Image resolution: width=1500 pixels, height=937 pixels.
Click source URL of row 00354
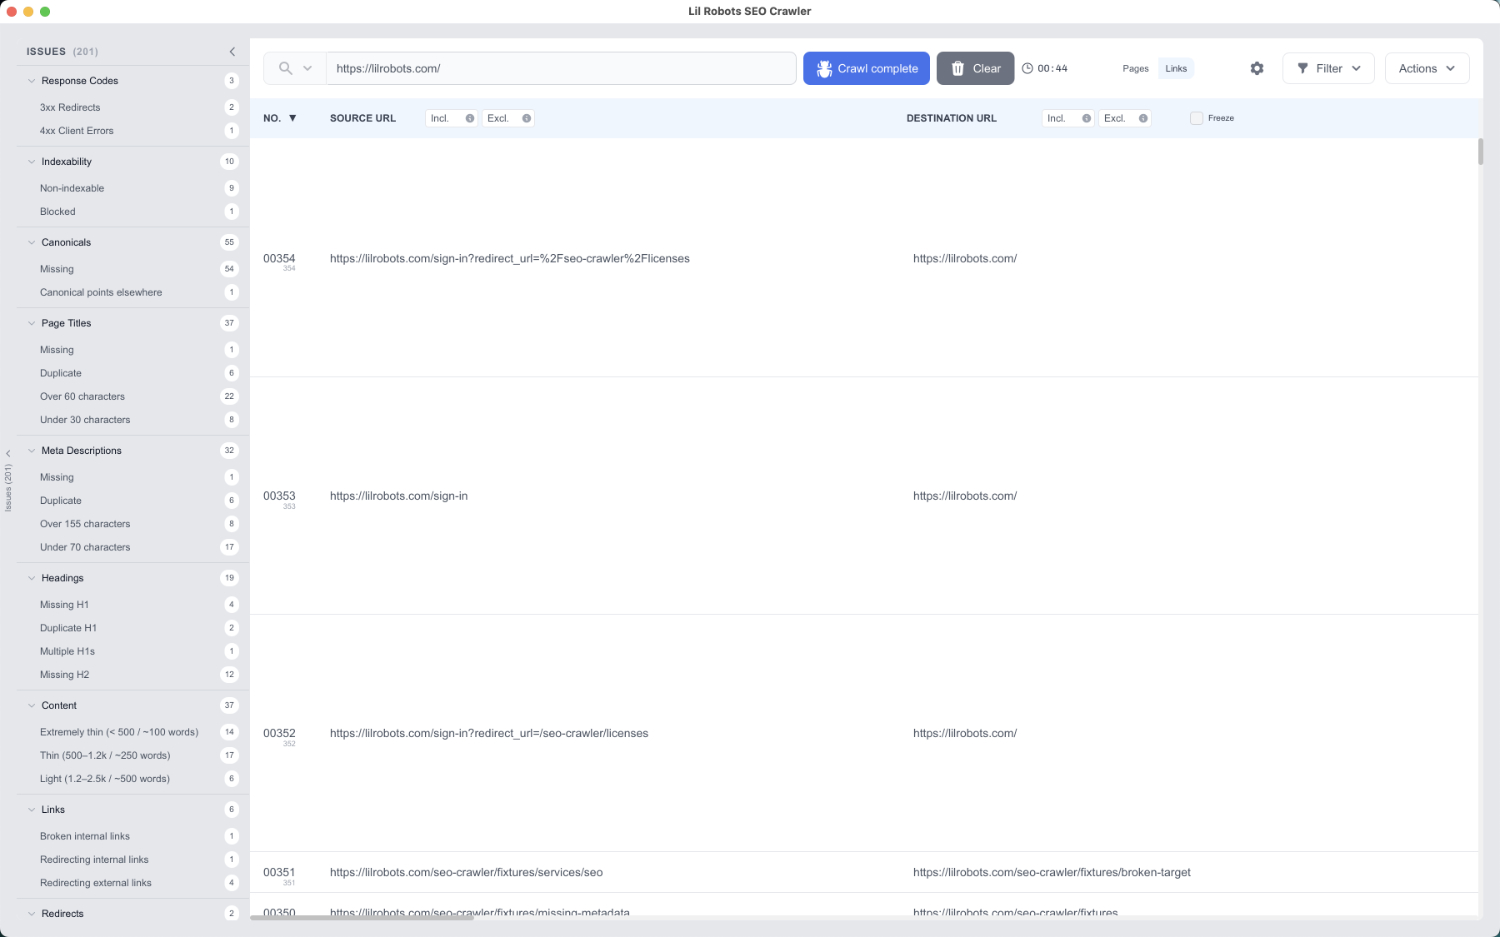pos(509,258)
